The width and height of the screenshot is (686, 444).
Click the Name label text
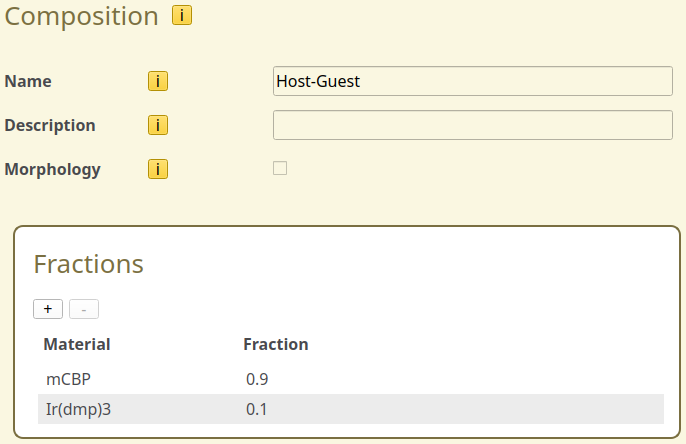click(28, 81)
